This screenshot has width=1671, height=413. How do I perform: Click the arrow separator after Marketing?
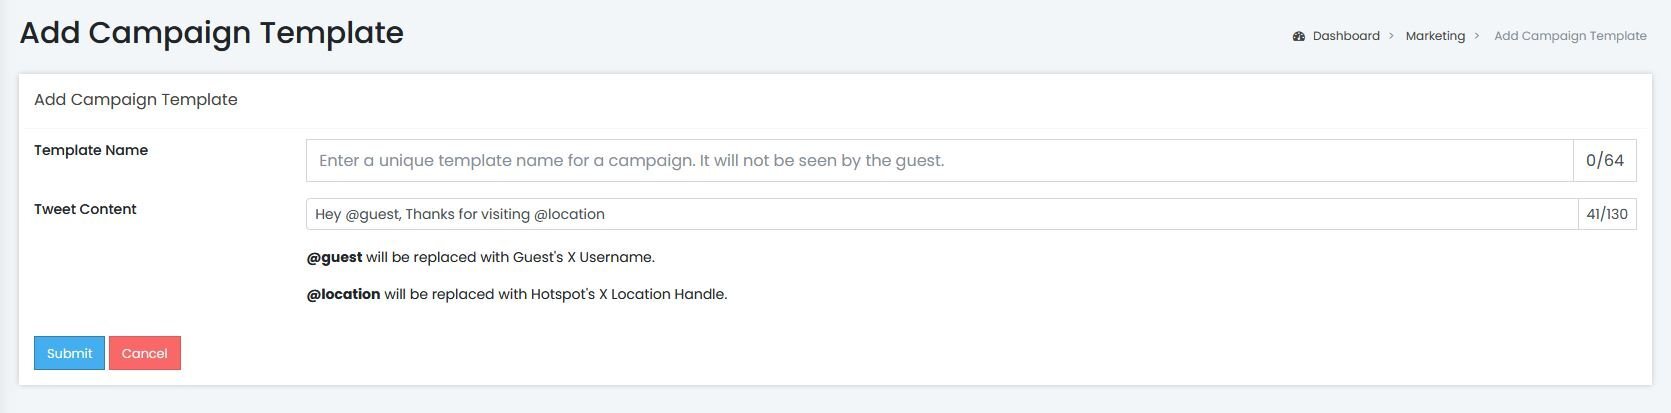click(x=1476, y=36)
